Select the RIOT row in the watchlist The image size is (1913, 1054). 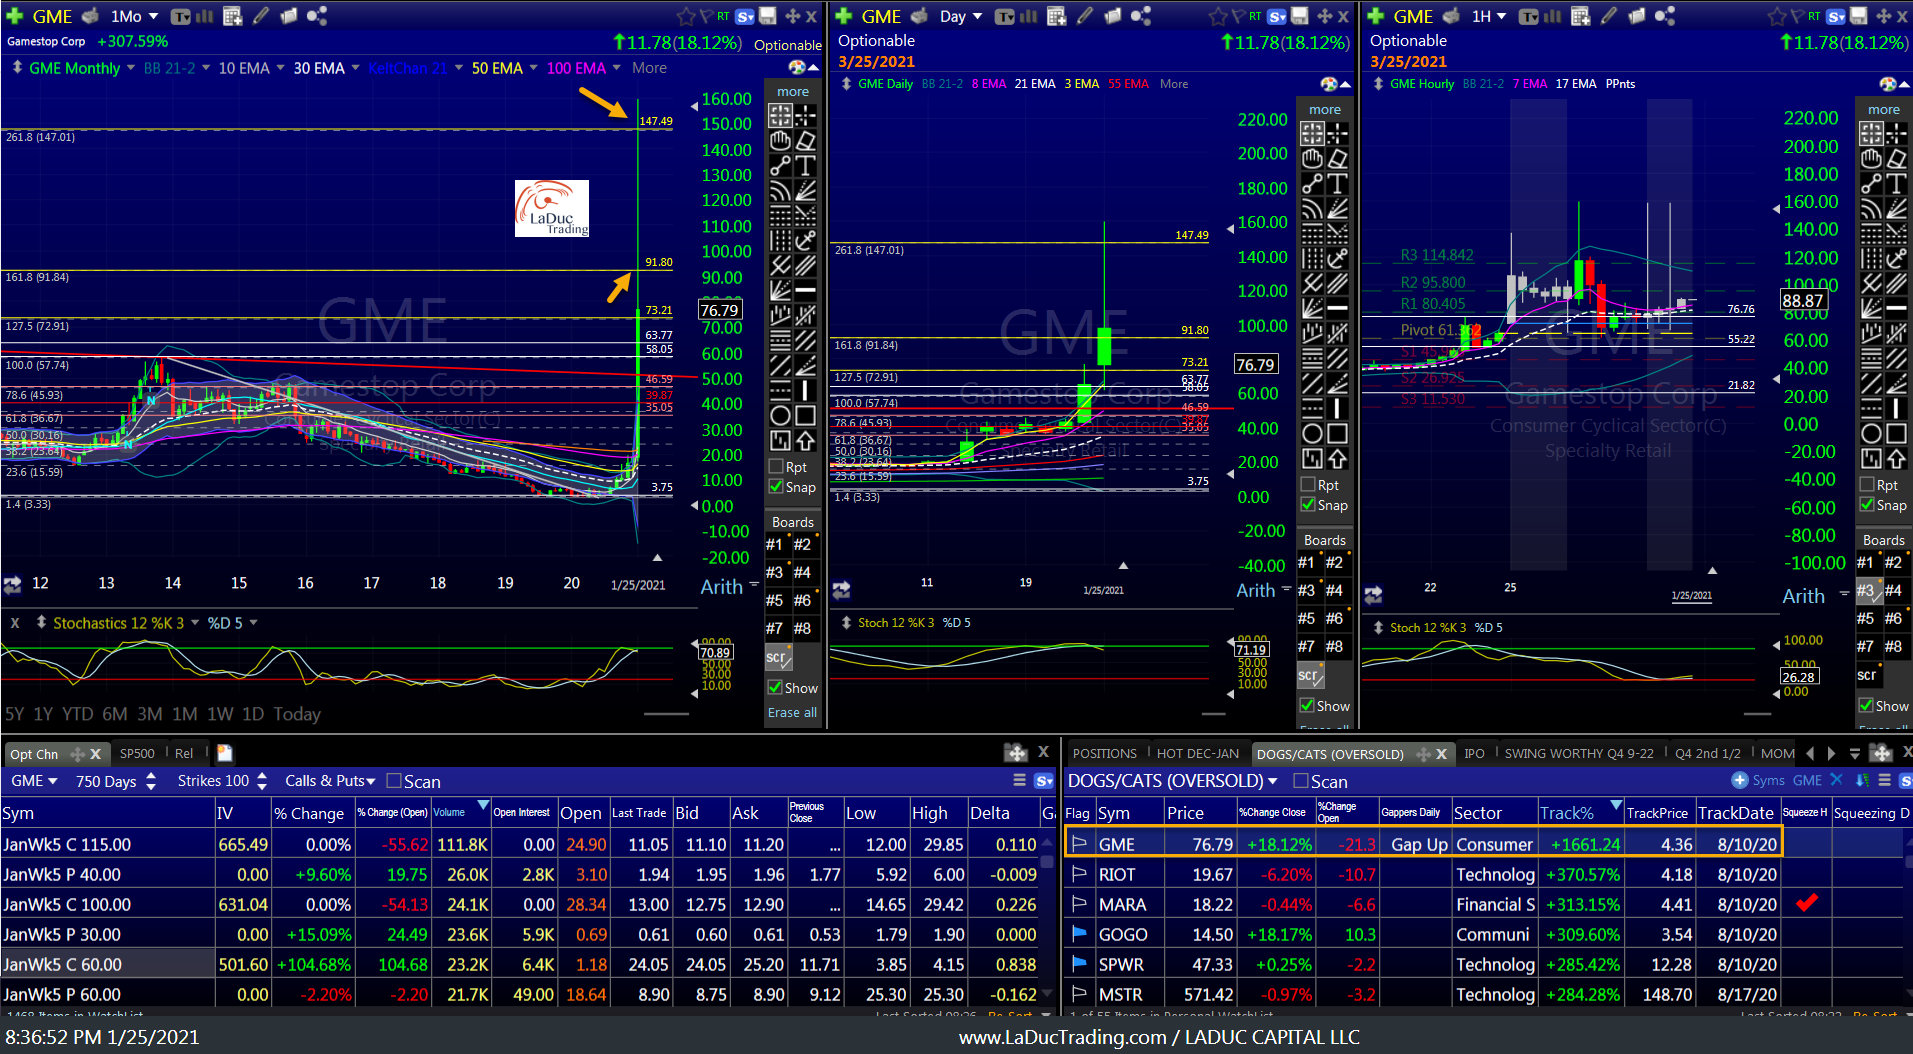point(1484,874)
